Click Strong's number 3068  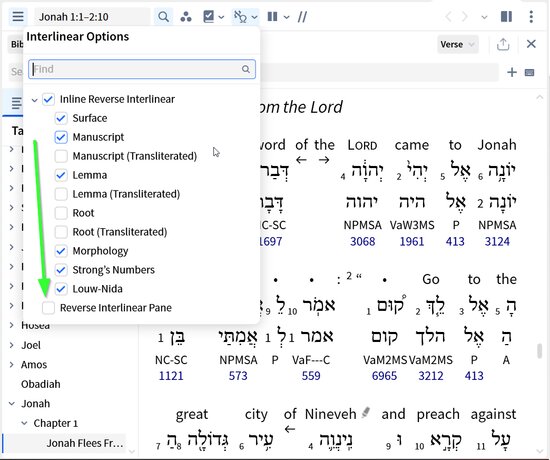pyautogui.click(x=362, y=241)
